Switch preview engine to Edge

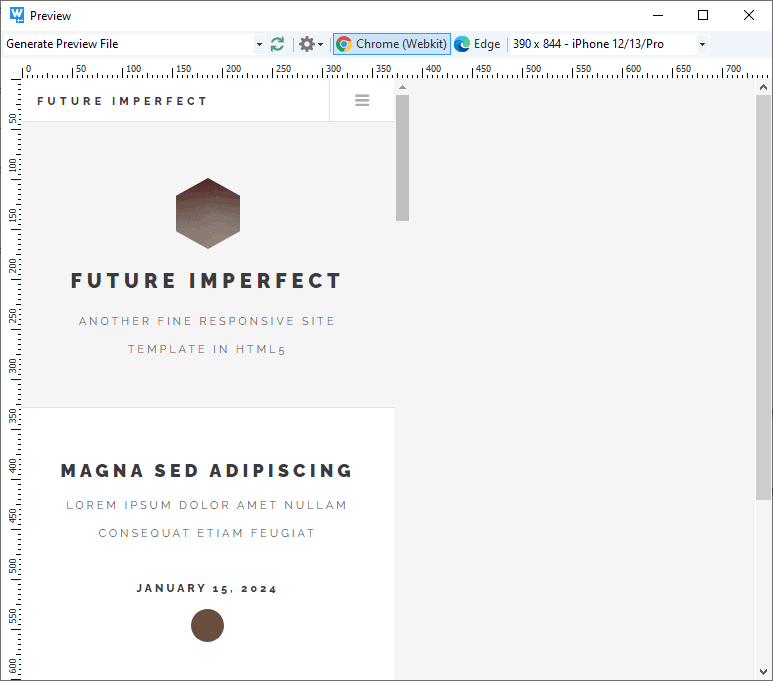pos(478,44)
